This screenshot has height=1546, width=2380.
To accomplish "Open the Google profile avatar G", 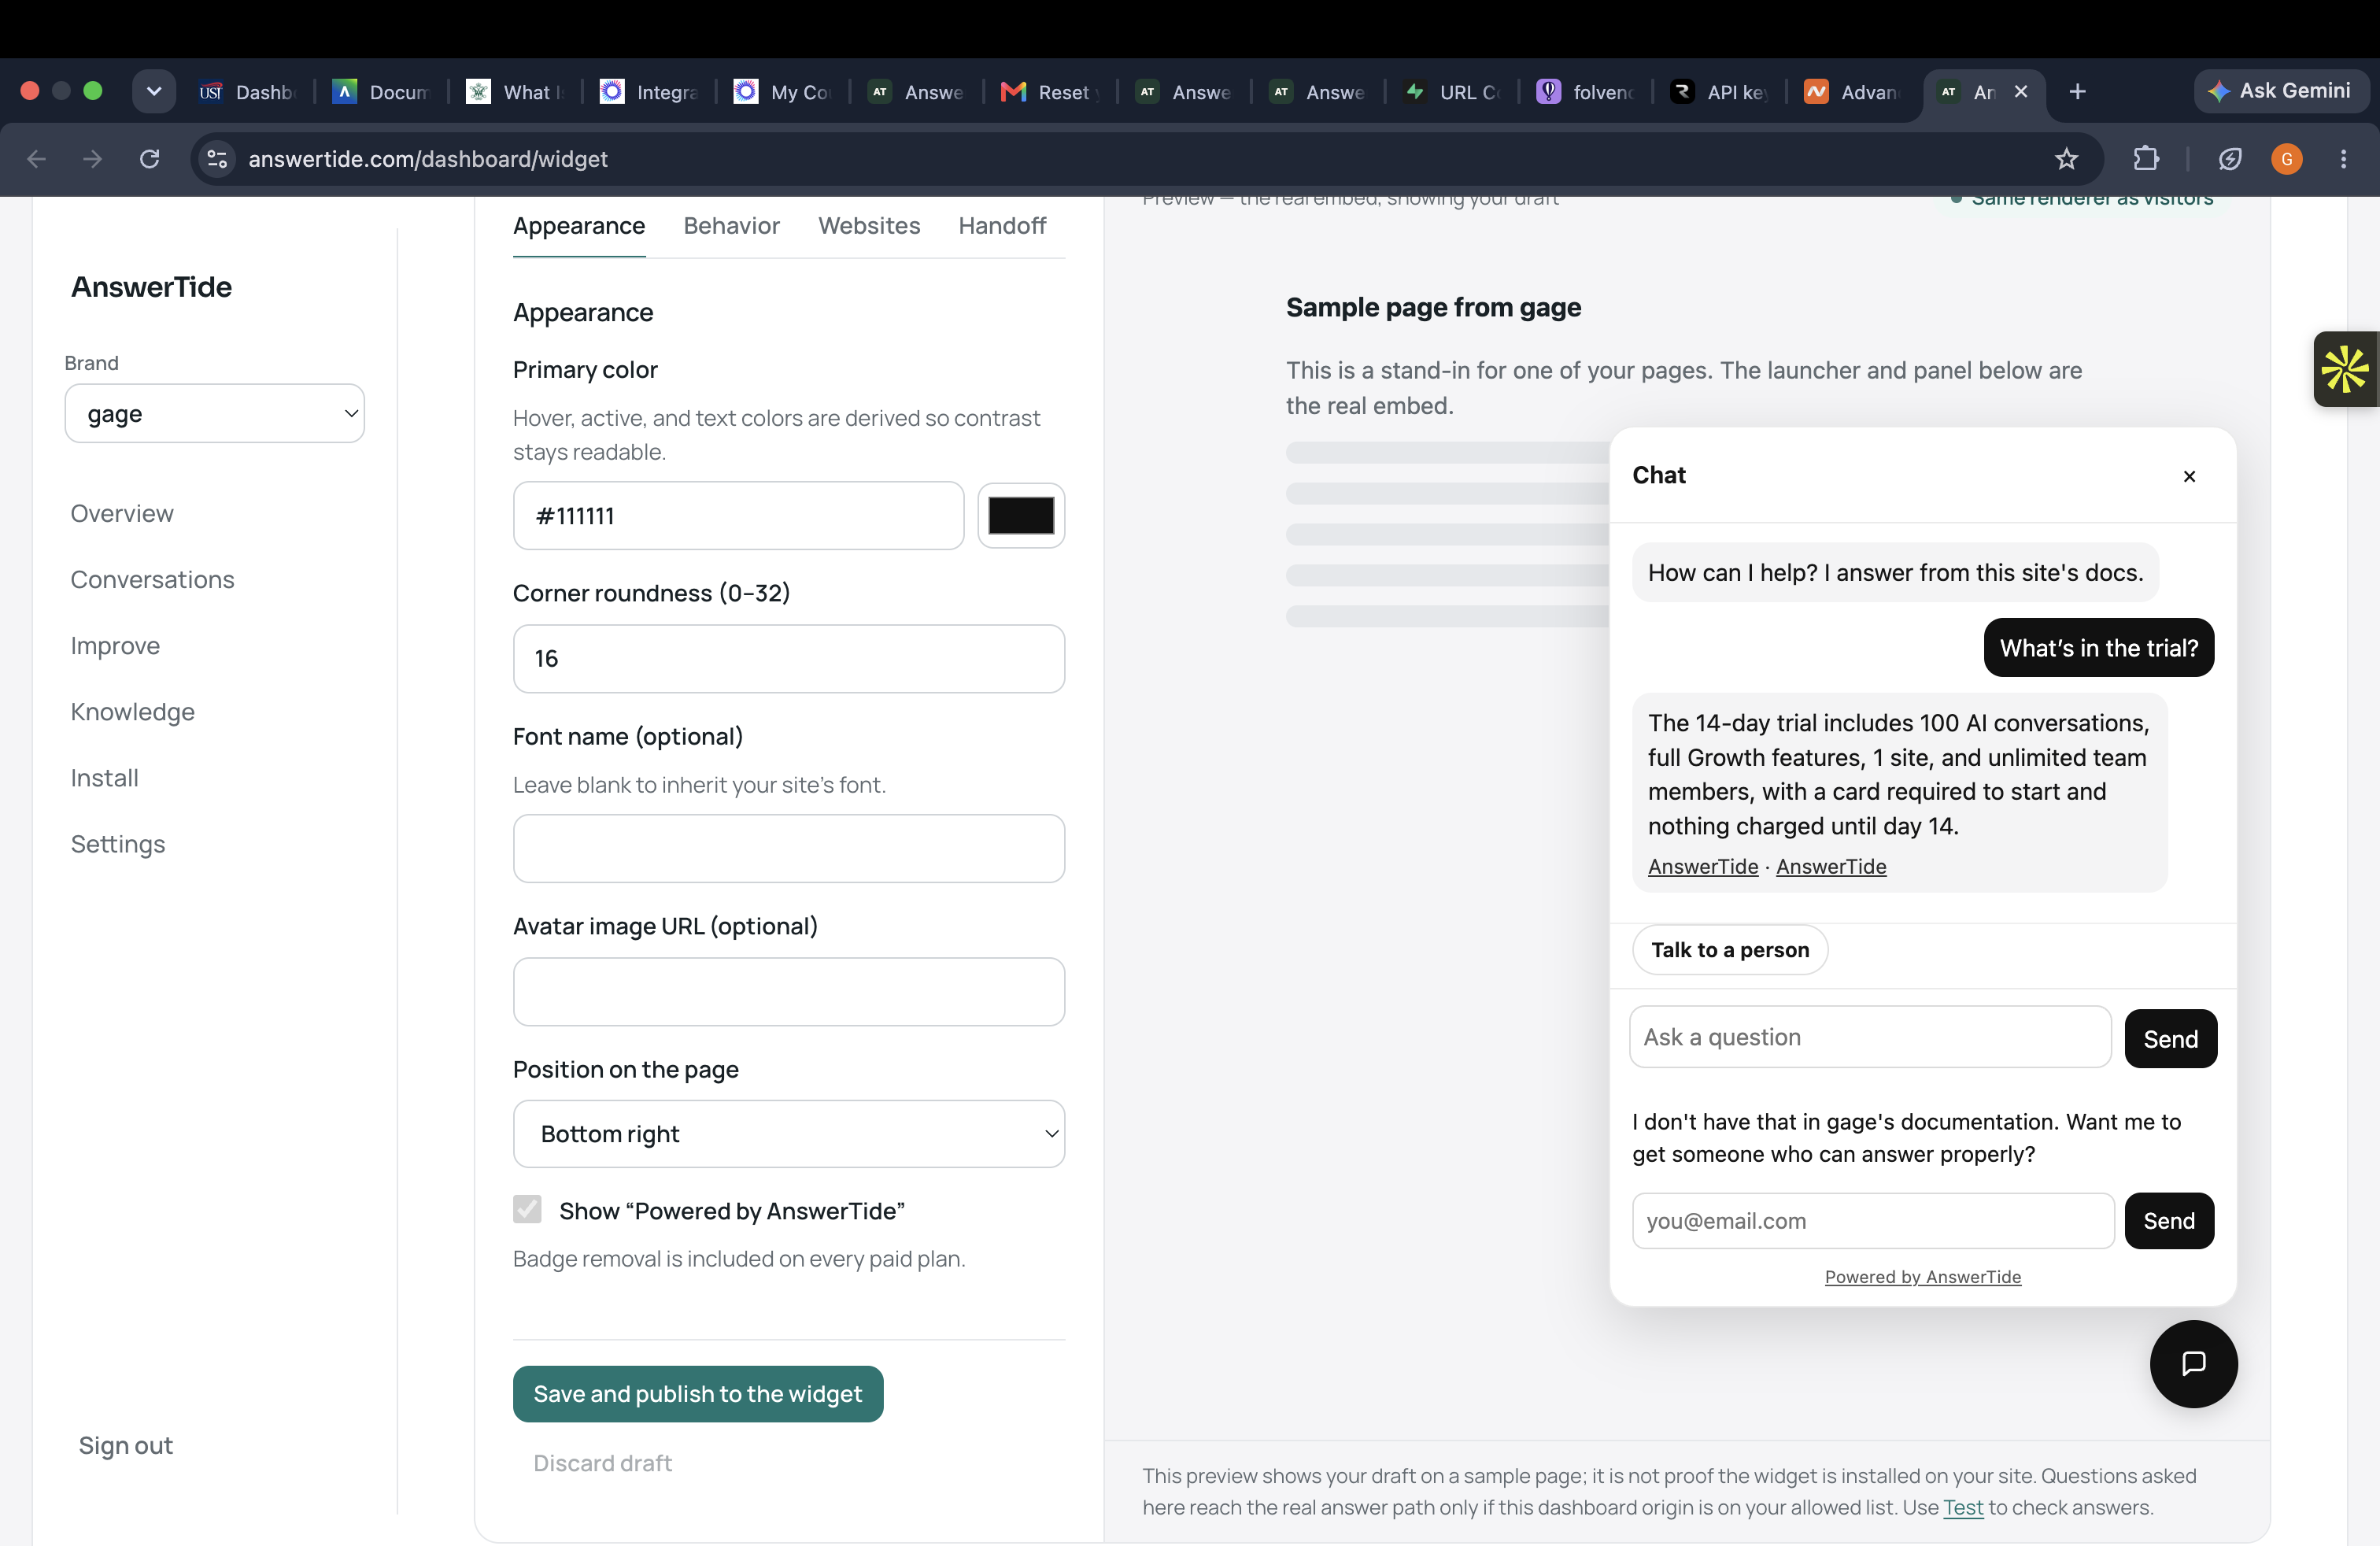I will point(2286,159).
